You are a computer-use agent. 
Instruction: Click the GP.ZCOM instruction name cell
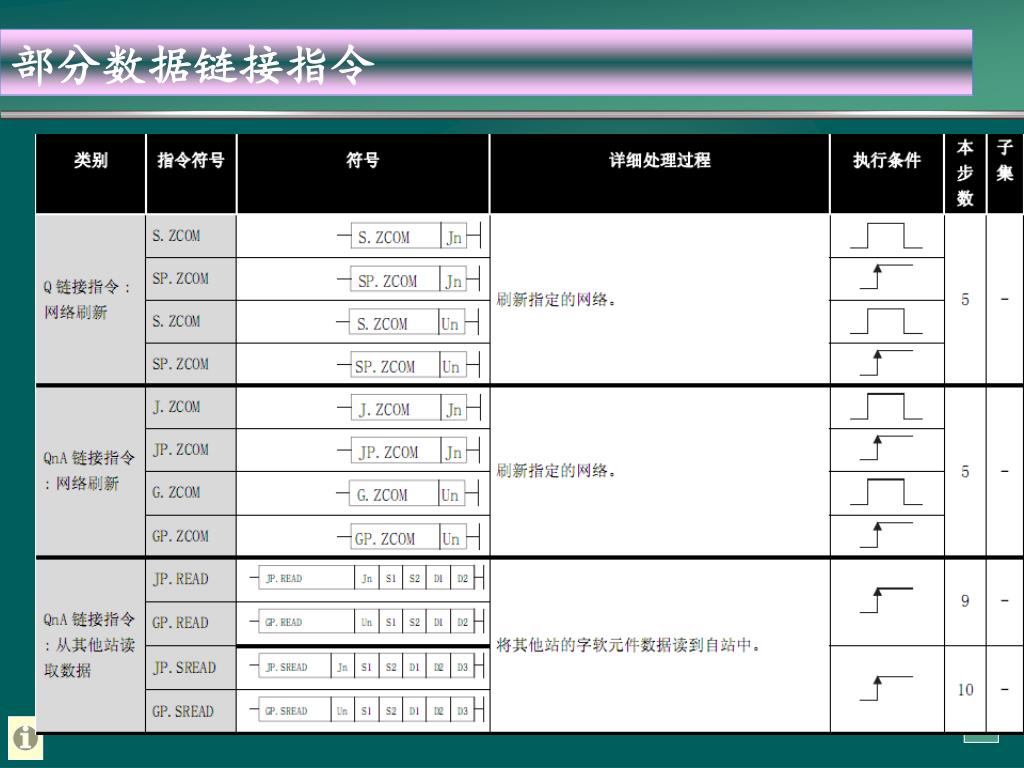(191, 536)
